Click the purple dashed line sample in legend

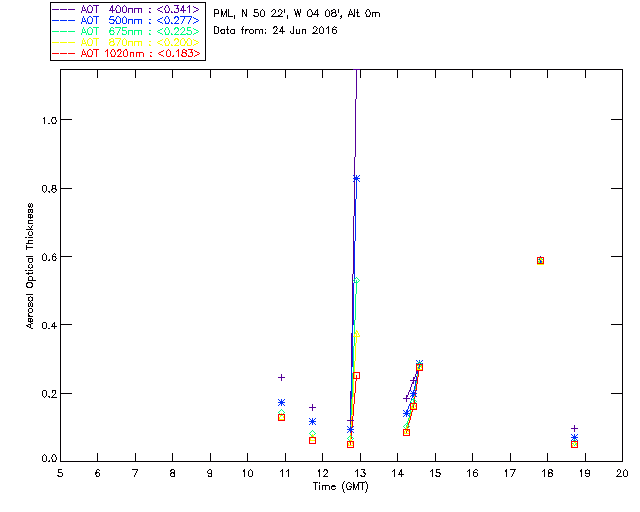pos(64,9)
